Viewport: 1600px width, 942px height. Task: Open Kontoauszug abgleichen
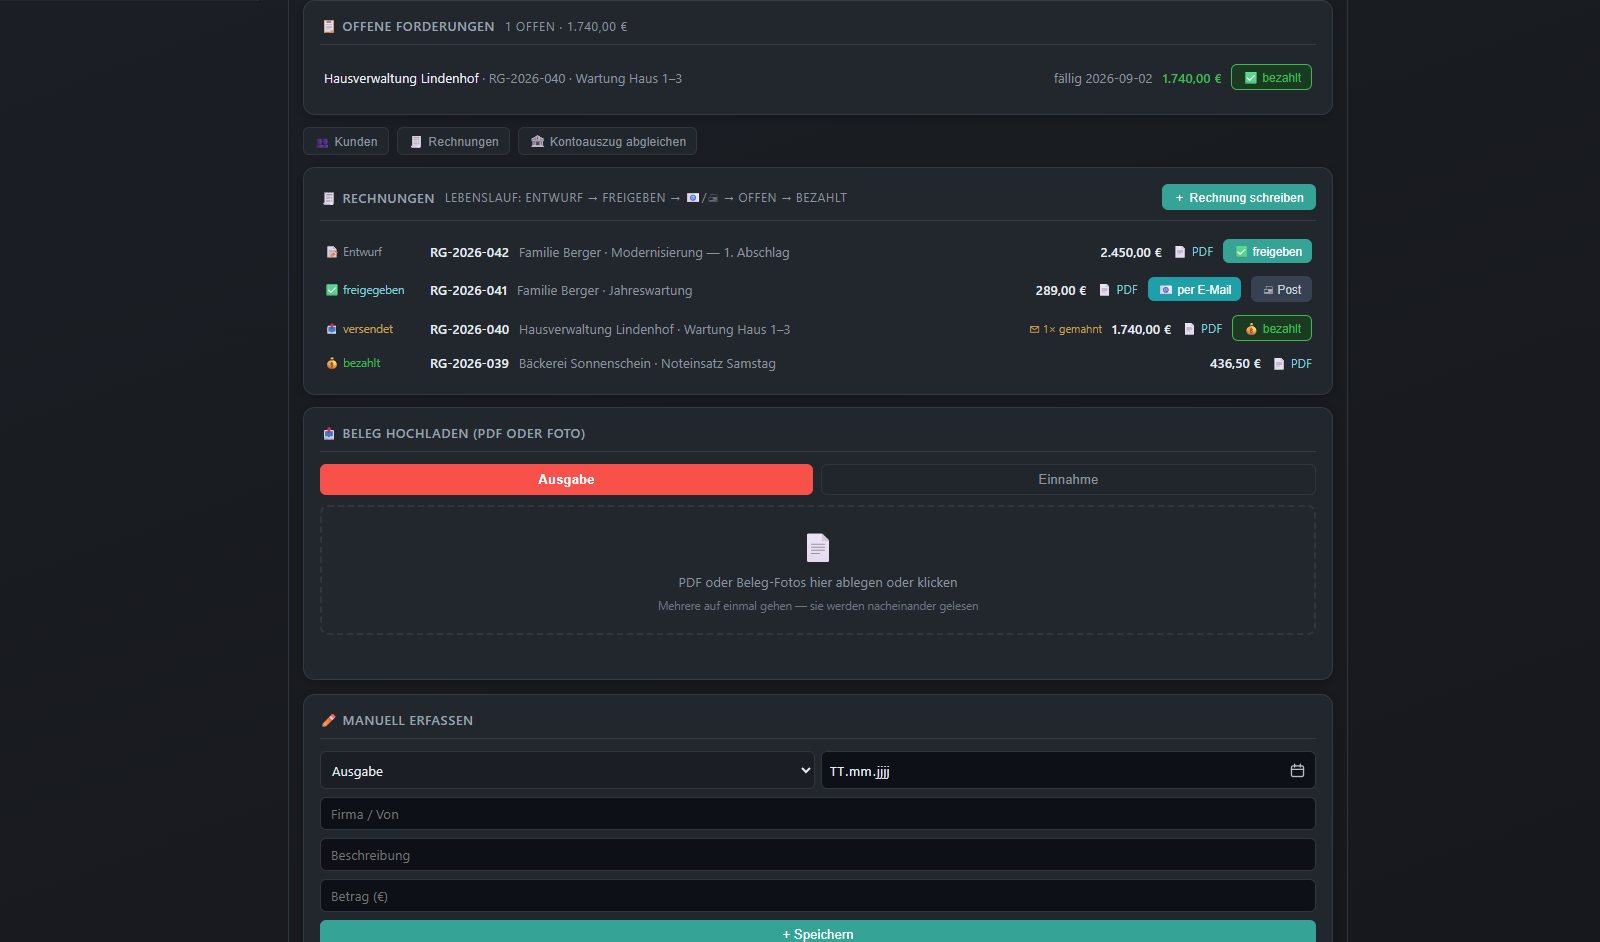[607, 142]
